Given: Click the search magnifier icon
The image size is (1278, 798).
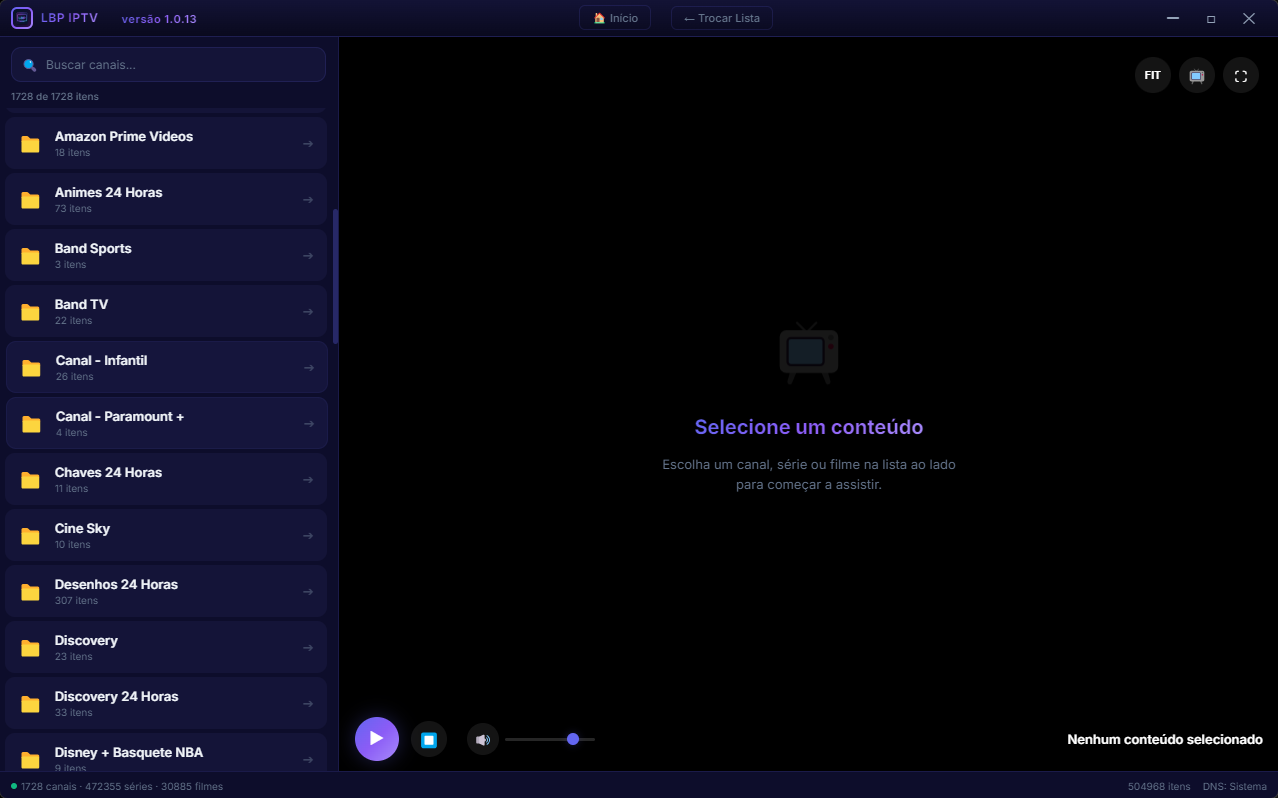Looking at the screenshot, I should (x=30, y=65).
